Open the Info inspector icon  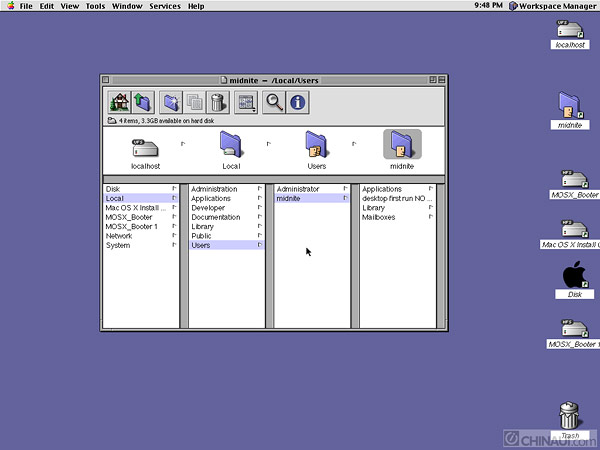[x=298, y=101]
